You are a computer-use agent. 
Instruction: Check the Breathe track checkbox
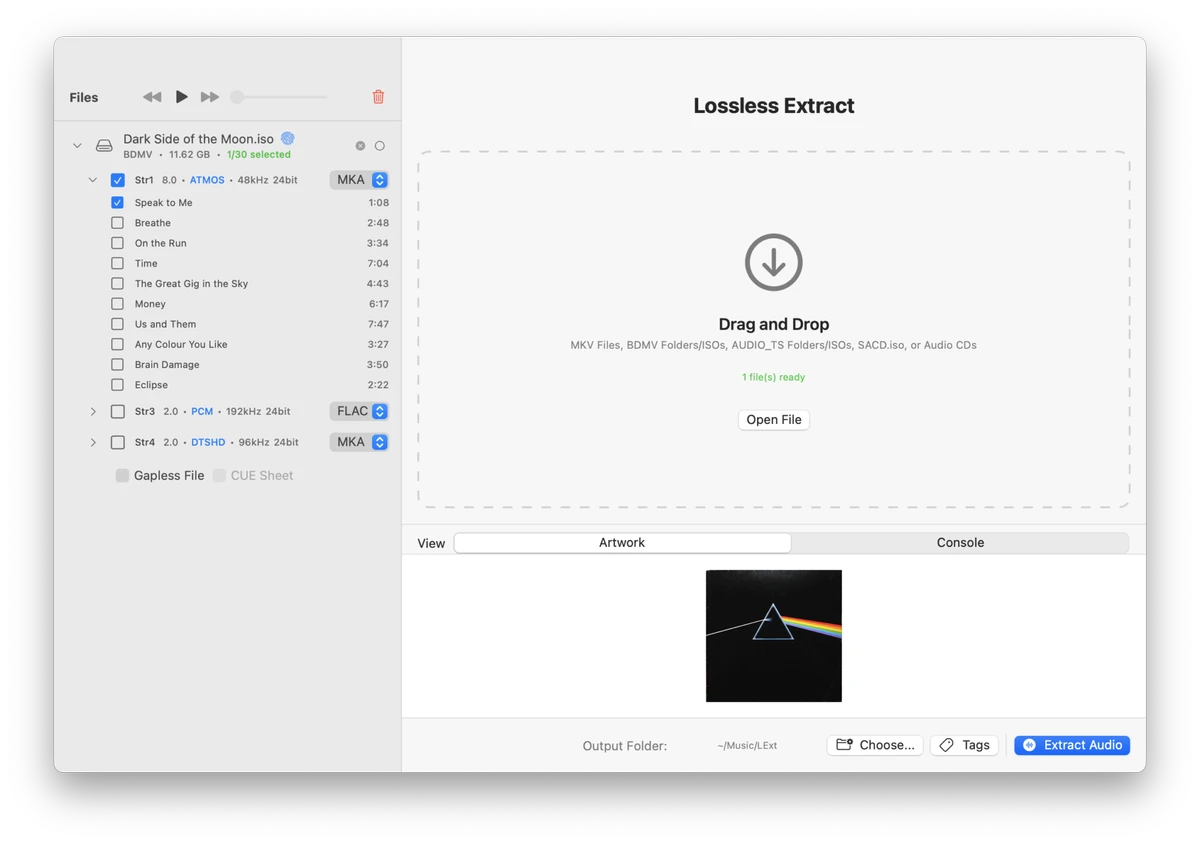coord(117,223)
